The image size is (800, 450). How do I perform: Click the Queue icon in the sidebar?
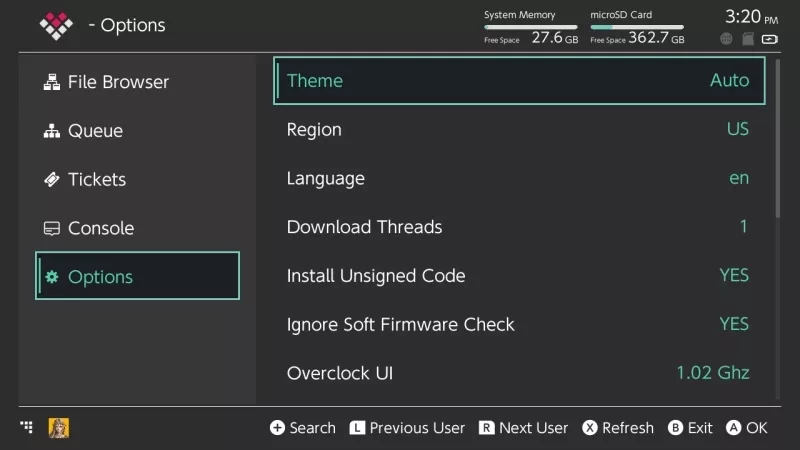52,131
